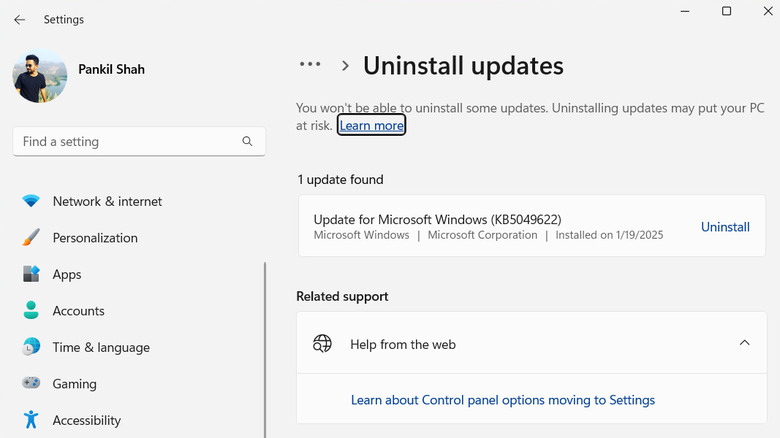Click the Time & language globe icon

click(31, 347)
